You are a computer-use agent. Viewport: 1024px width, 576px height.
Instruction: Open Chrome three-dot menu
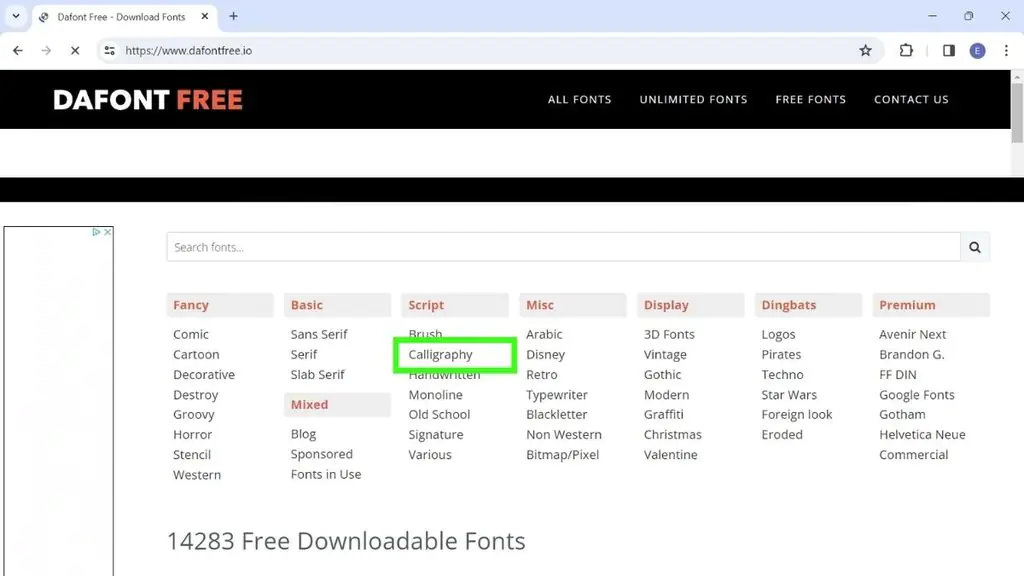pos(1006,51)
